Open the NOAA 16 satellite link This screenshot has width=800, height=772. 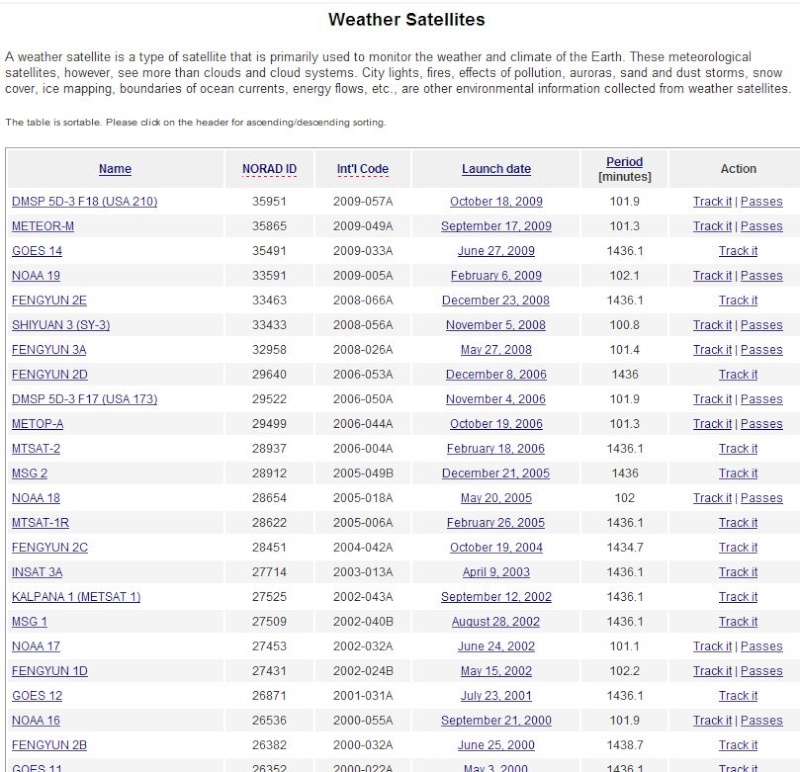click(36, 720)
